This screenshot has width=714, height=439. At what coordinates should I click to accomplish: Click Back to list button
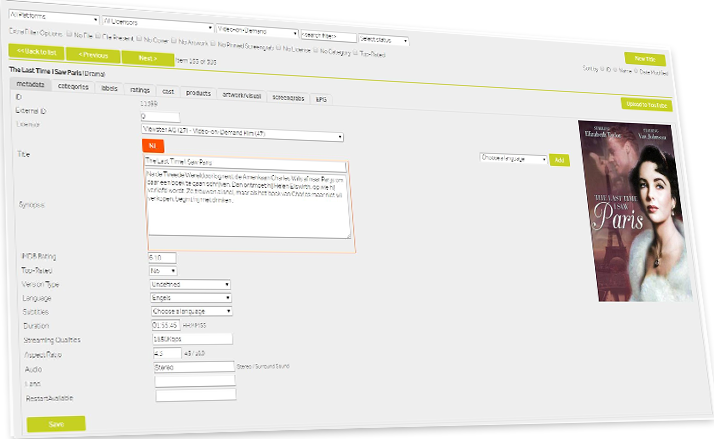(35, 51)
